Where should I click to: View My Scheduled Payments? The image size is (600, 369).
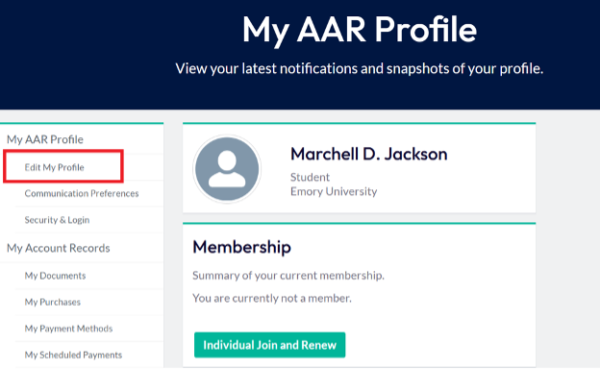(73, 355)
